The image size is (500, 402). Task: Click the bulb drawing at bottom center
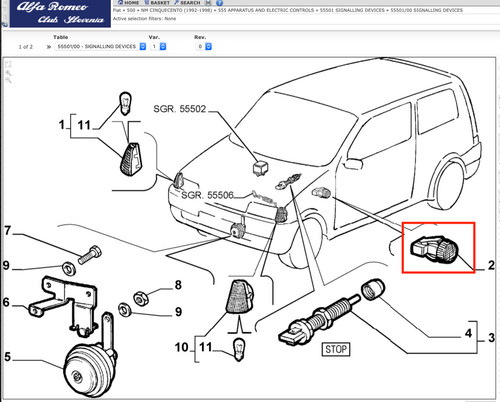(x=239, y=349)
